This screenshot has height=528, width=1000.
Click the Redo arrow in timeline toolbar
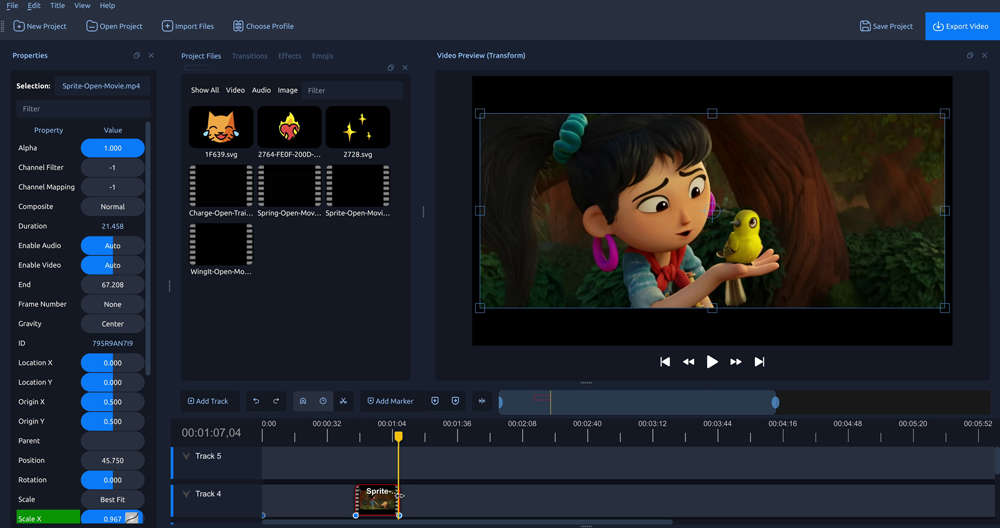click(276, 401)
